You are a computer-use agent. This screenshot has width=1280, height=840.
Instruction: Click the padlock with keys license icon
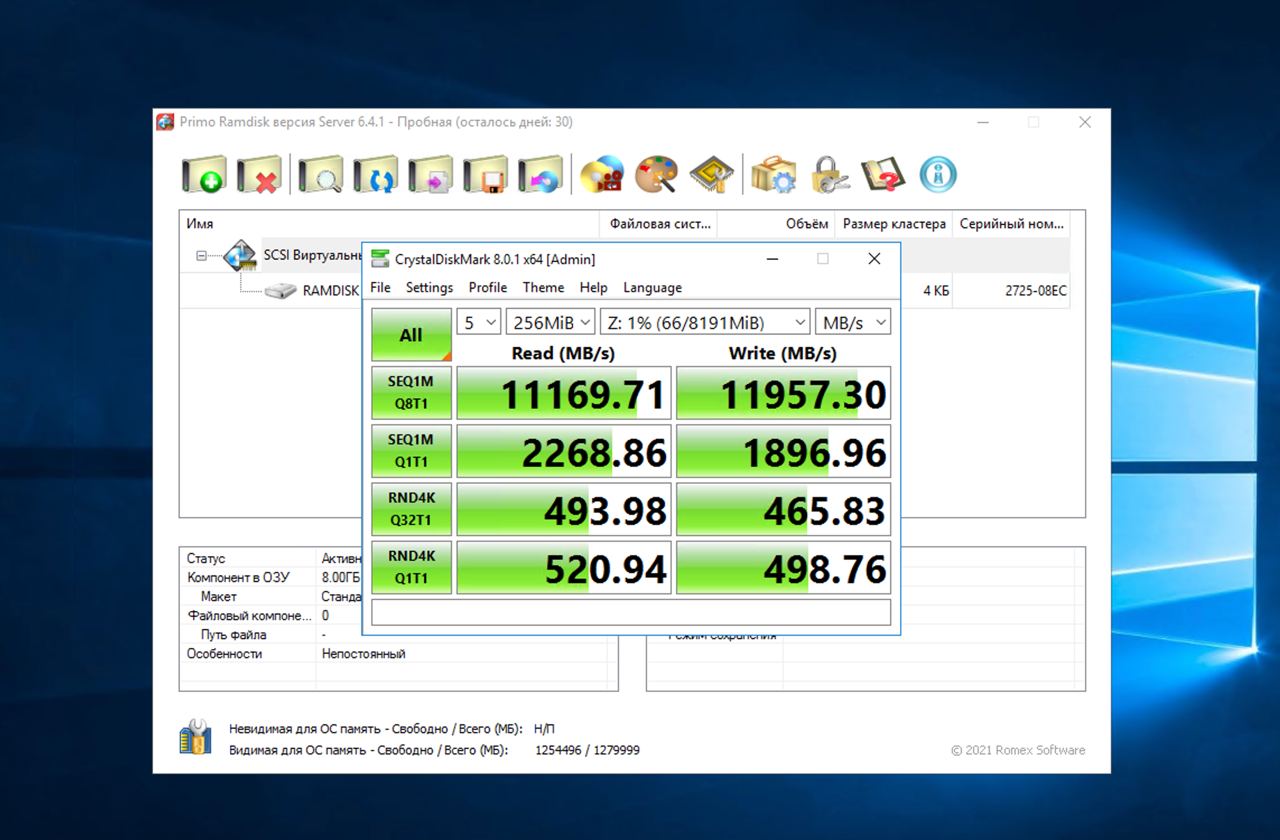(x=829, y=175)
